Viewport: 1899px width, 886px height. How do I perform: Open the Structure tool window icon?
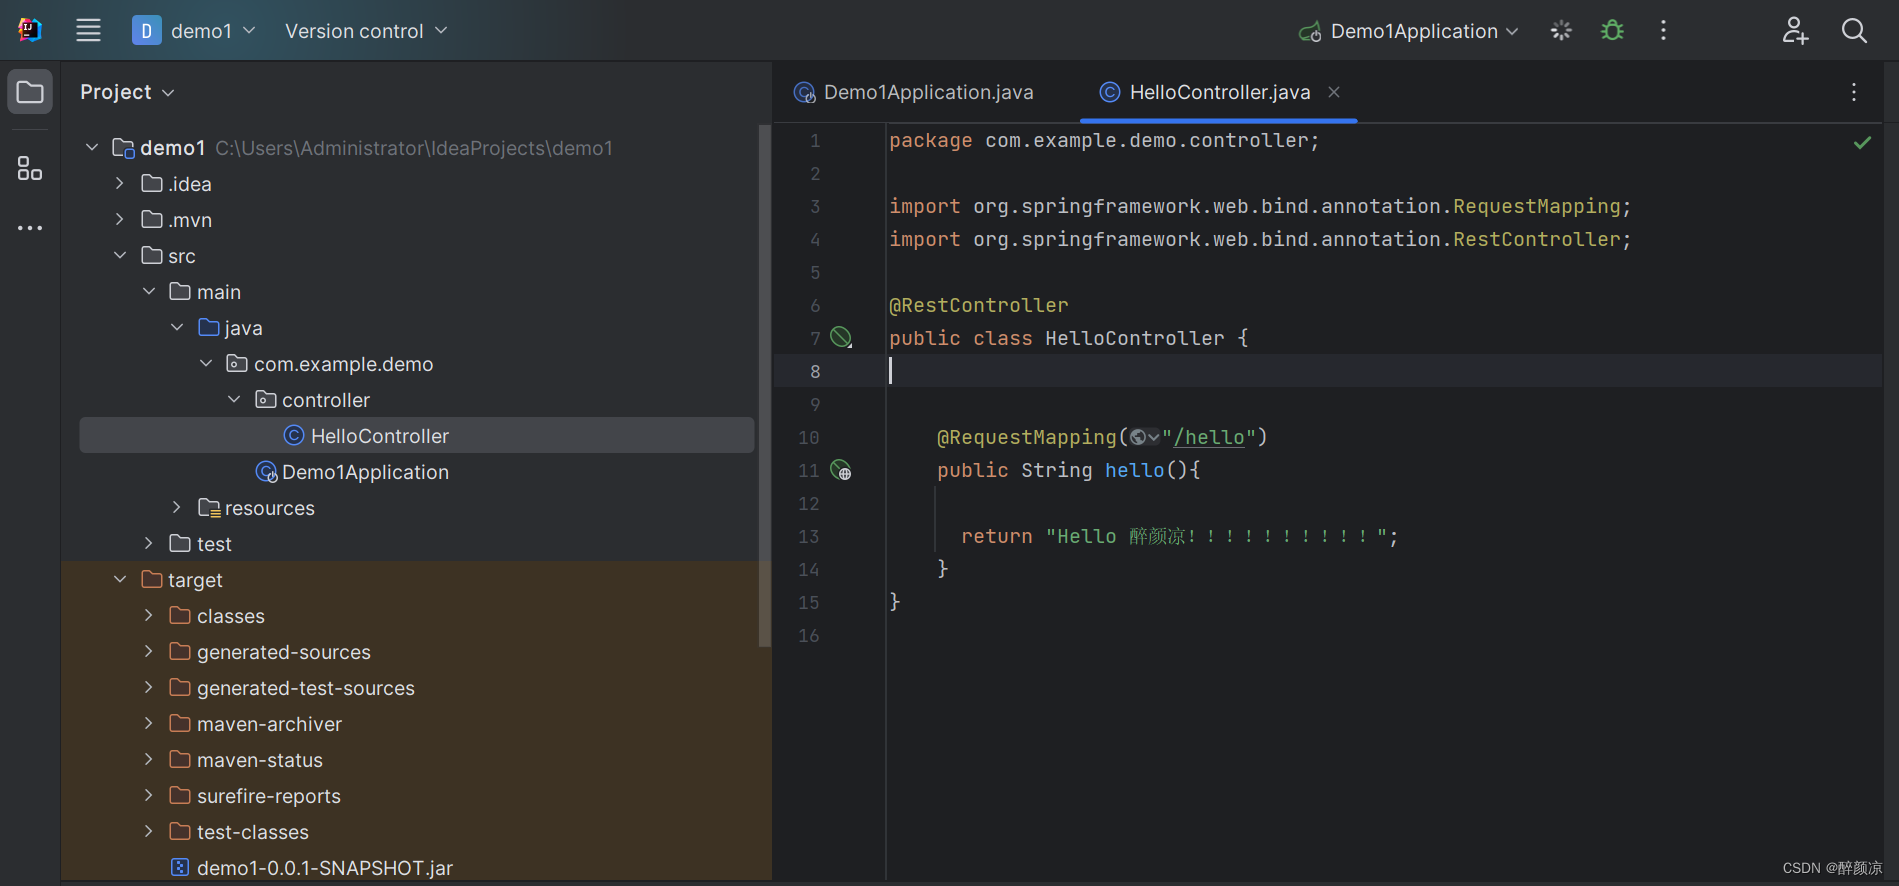tap(30, 168)
